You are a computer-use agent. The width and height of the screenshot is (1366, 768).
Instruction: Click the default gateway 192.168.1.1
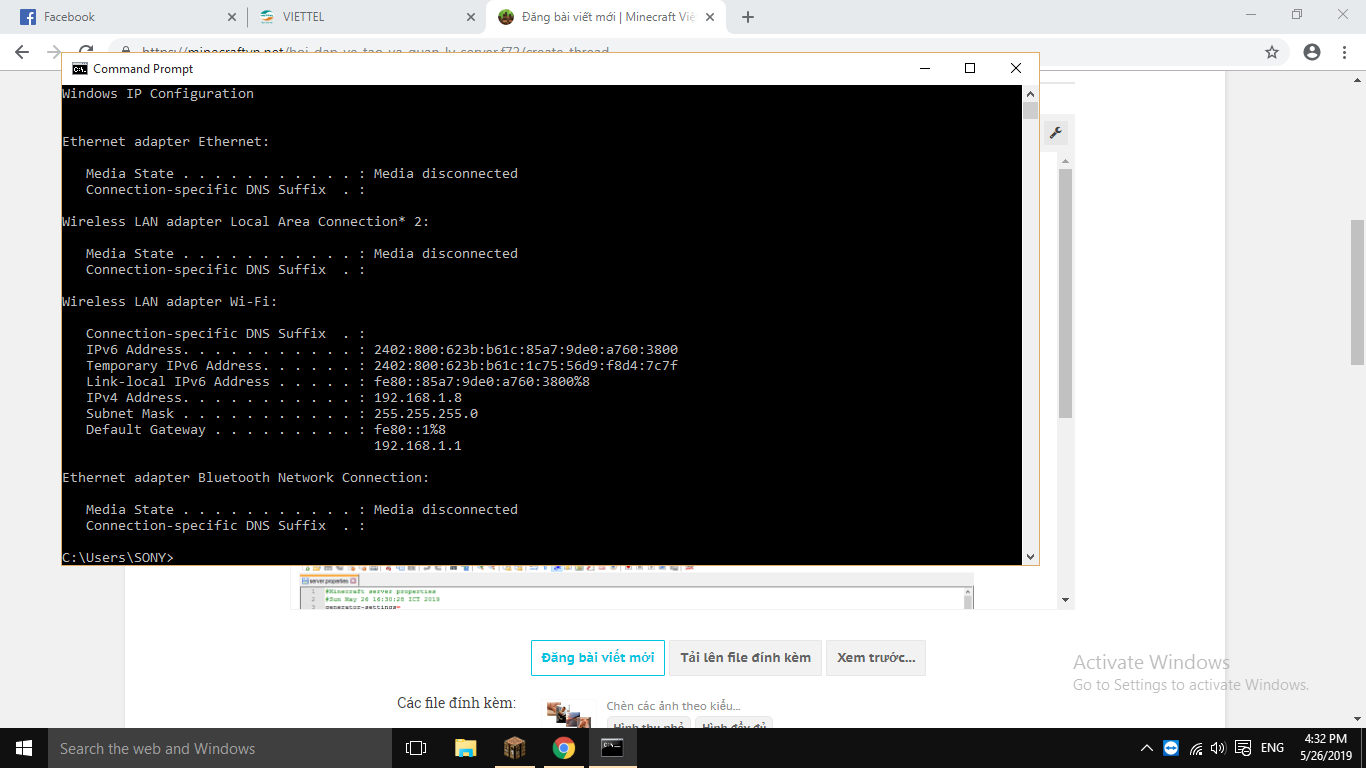pyautogui.click(x=418, y=446)
